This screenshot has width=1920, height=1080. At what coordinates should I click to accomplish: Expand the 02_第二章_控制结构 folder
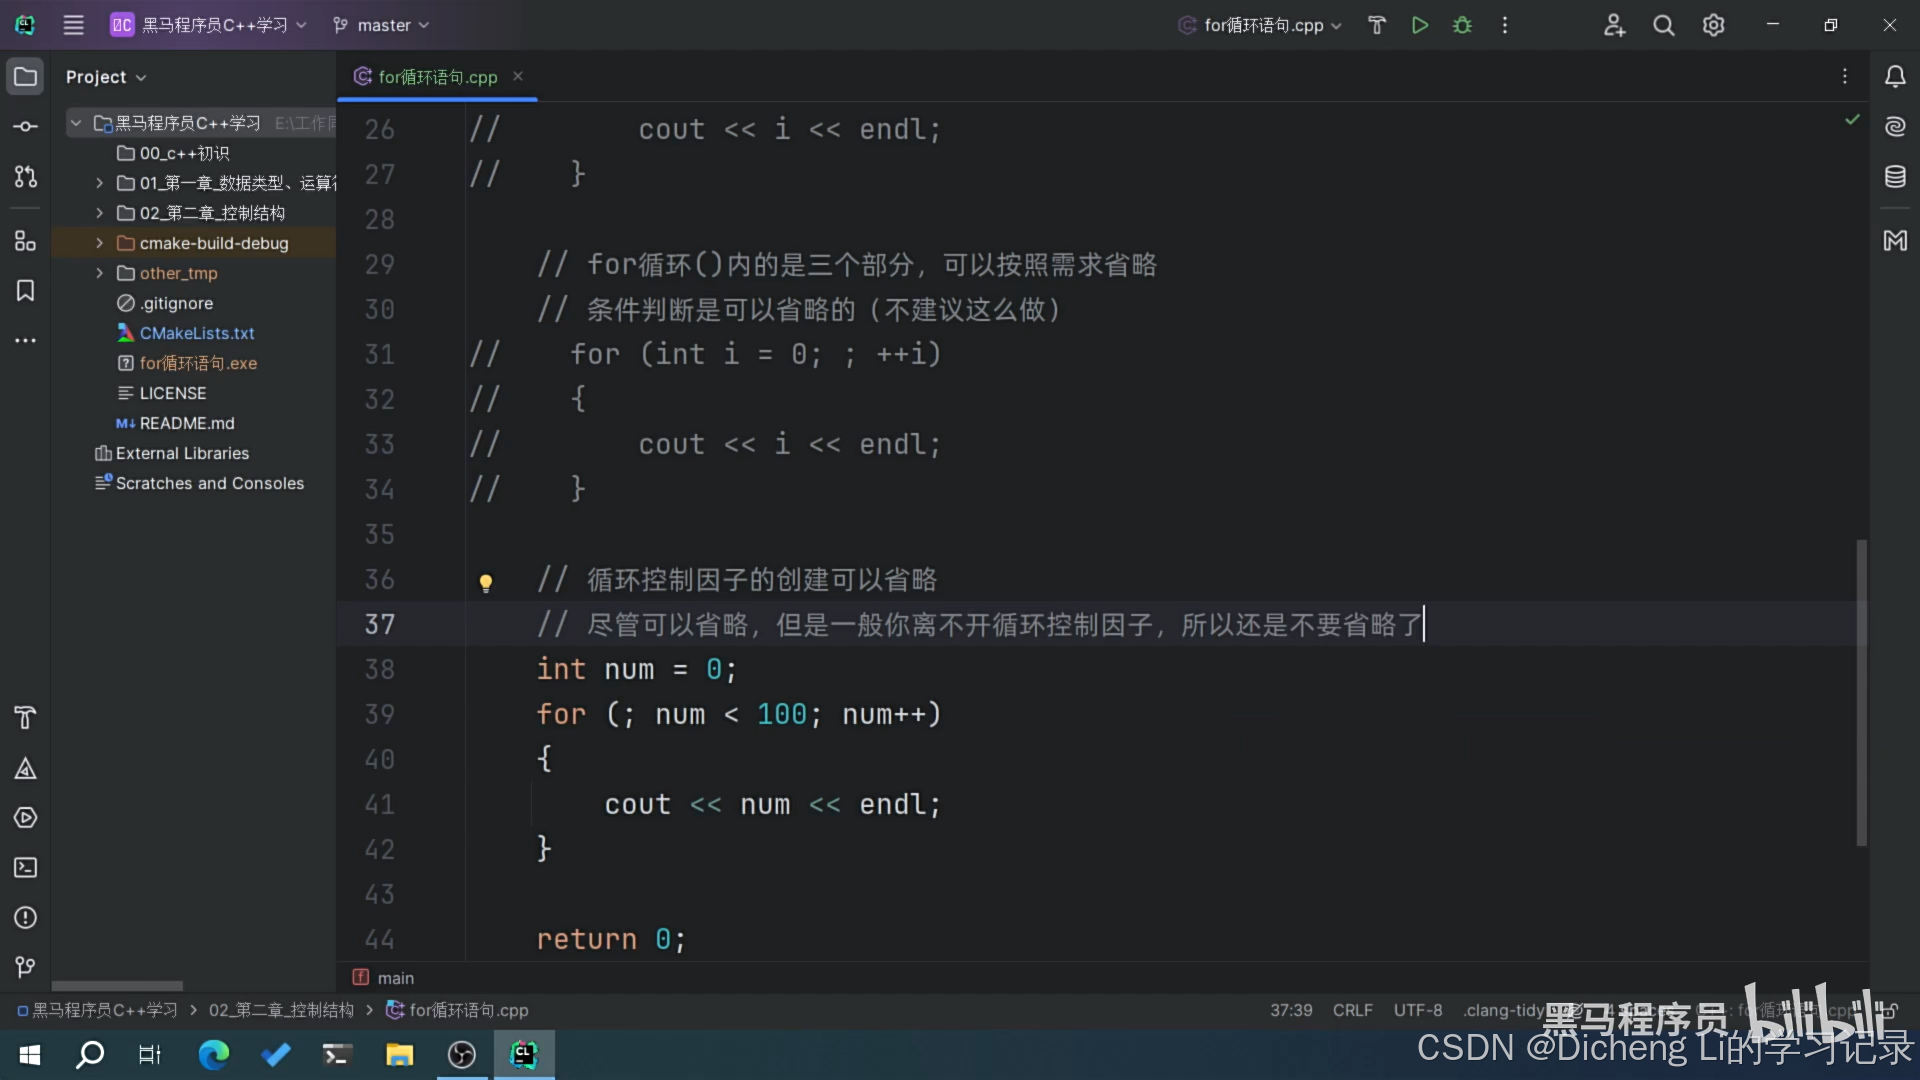[x=99, y=213]
